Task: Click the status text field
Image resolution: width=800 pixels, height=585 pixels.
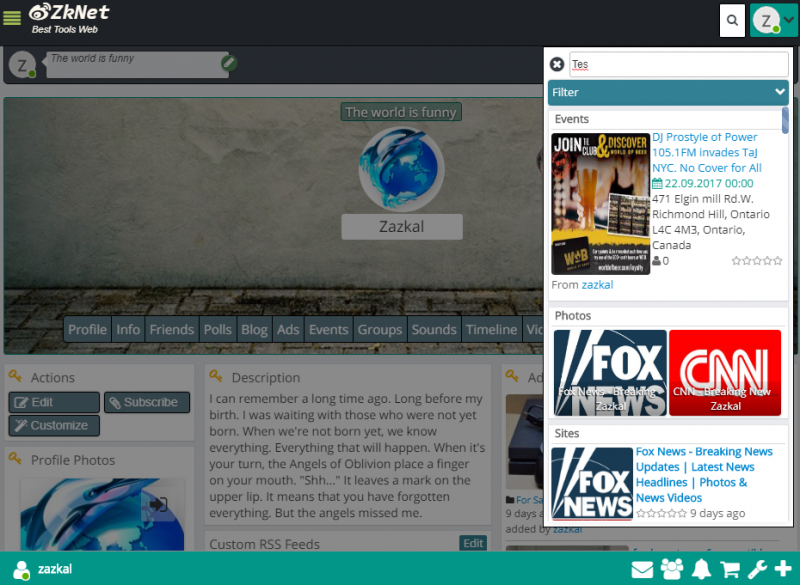Action: pos(137,65)
